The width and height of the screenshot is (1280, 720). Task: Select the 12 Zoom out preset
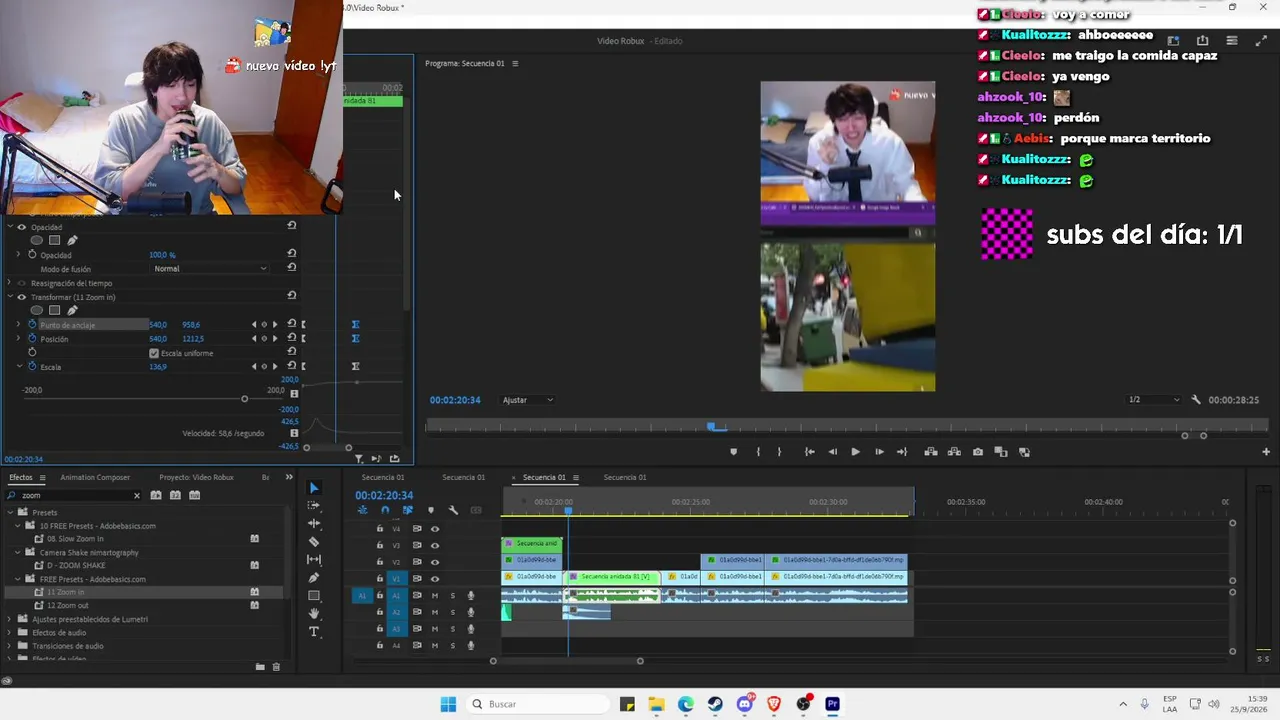(68, 606)
